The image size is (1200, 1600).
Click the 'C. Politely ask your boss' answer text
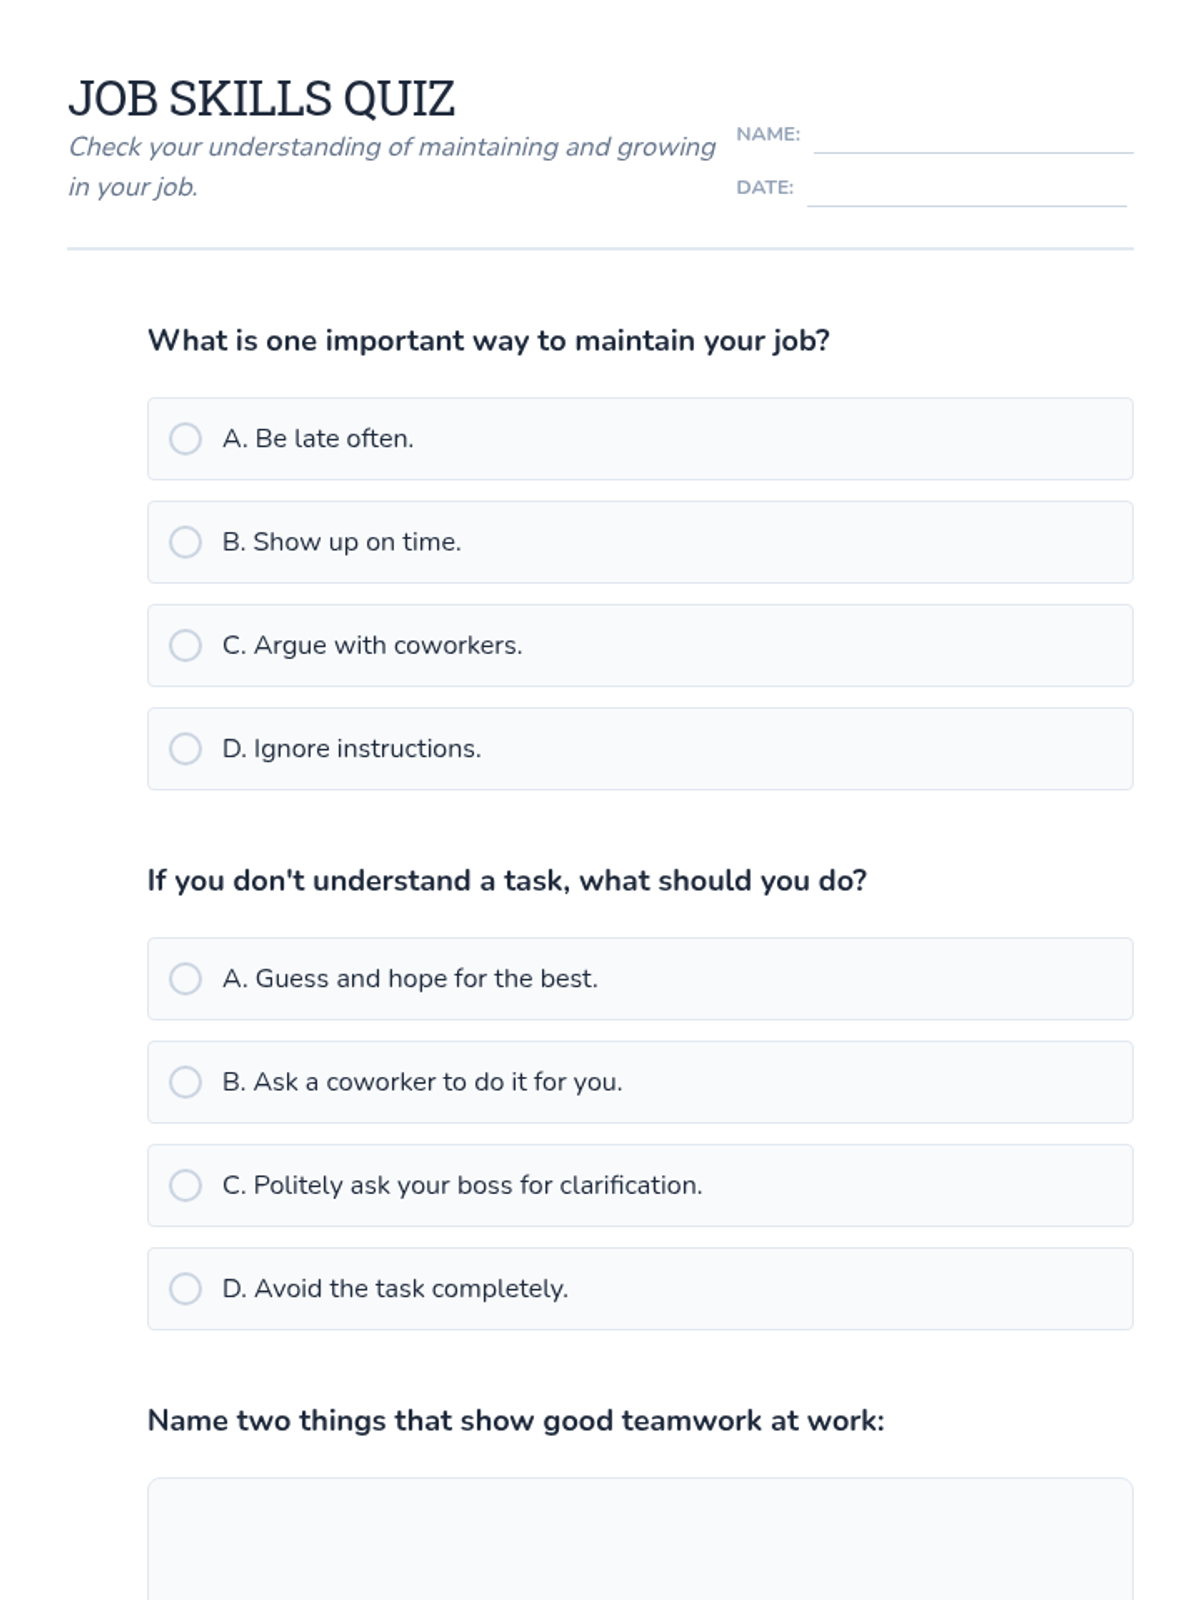(x=462, y=1185)
